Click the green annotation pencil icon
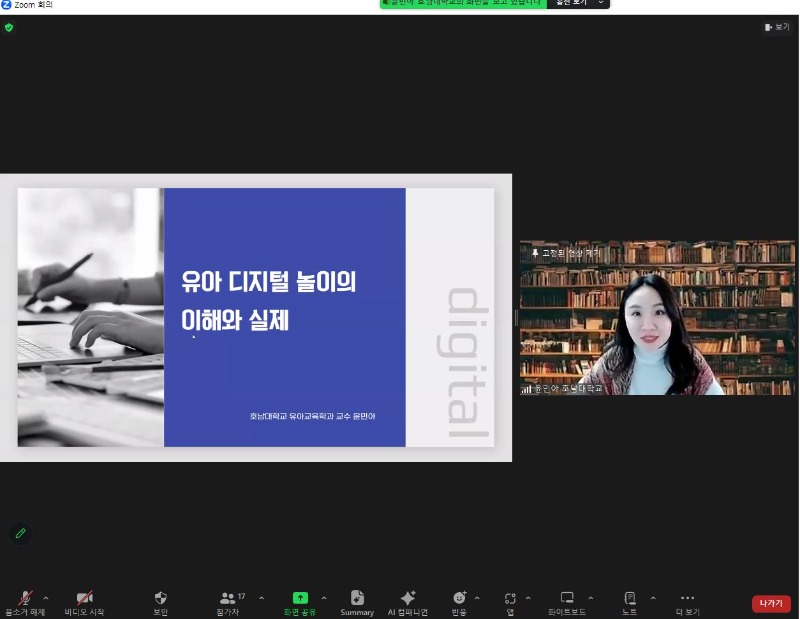This screenshot has width=800, height=619. point(20,533)
